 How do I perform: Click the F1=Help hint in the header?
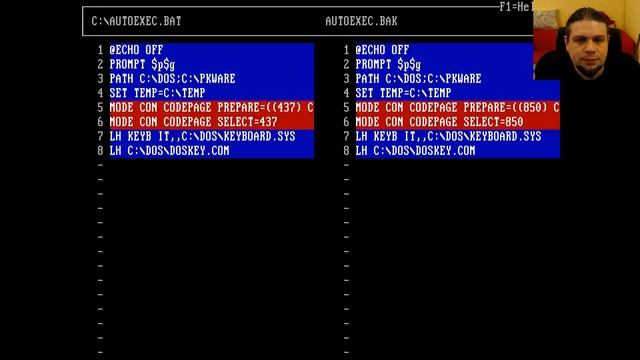tap(516, 7)
